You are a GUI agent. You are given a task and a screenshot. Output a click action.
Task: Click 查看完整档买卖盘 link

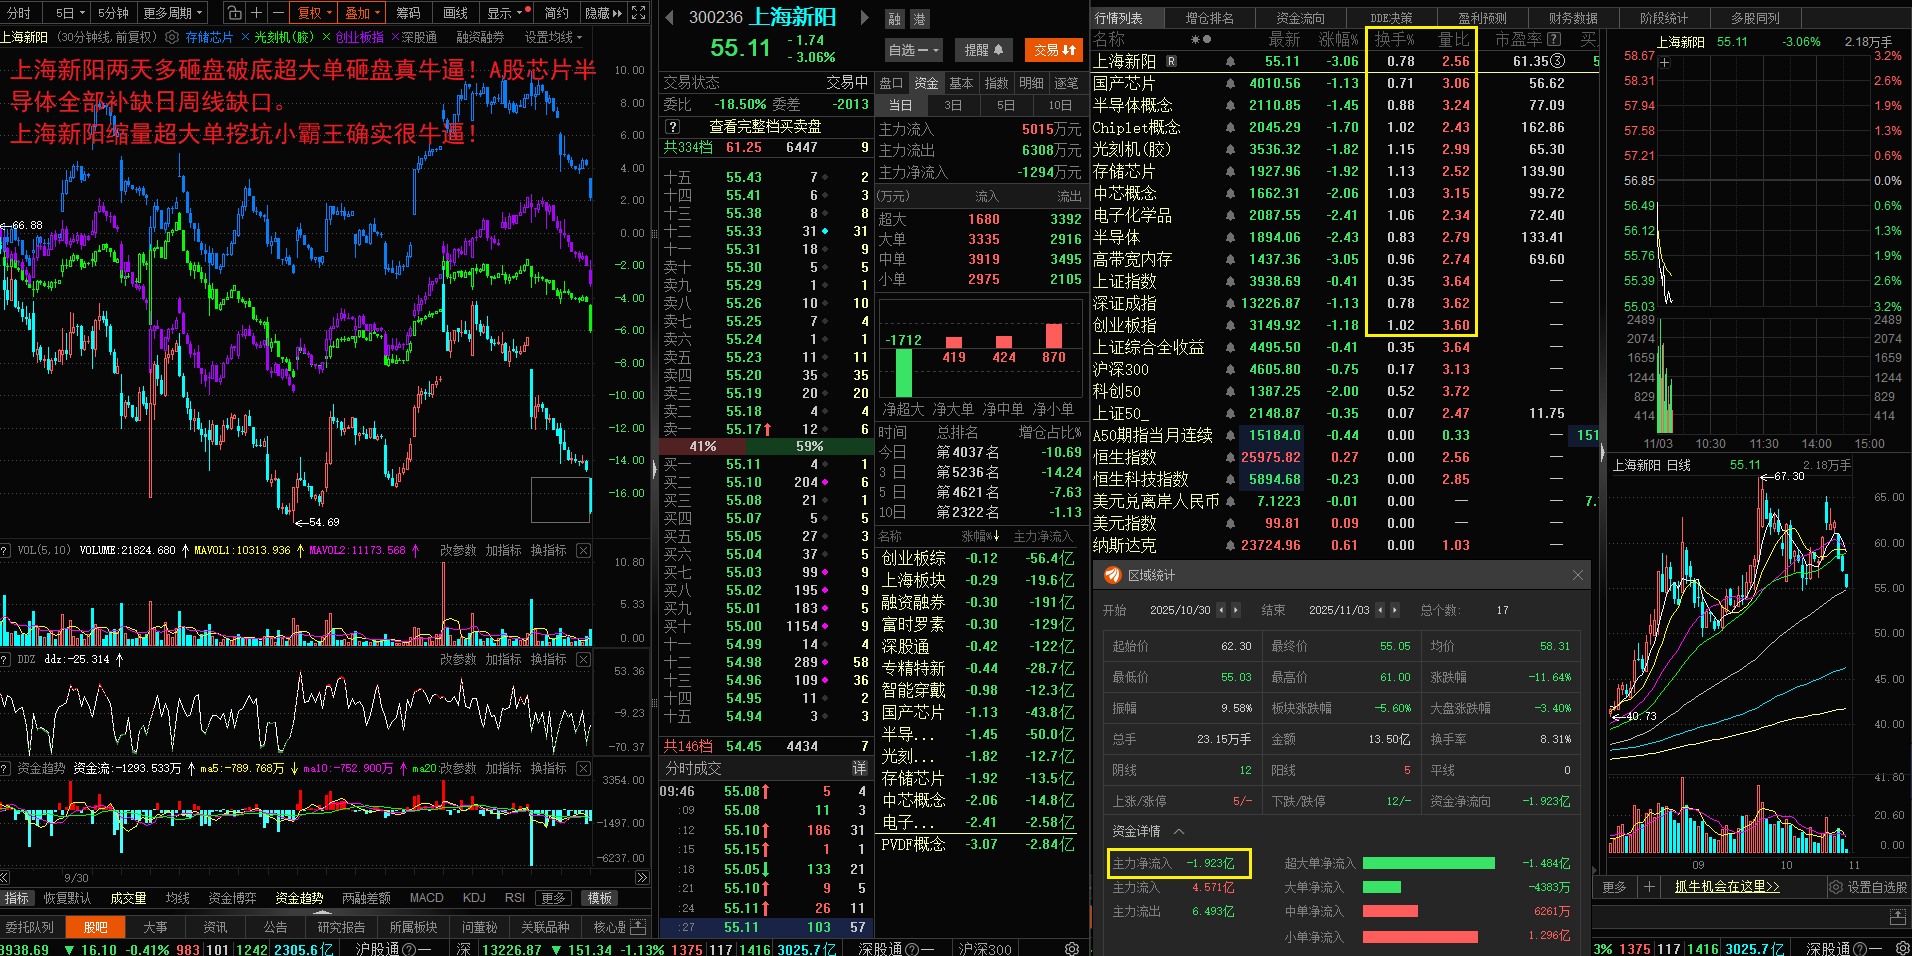(765, 126)
